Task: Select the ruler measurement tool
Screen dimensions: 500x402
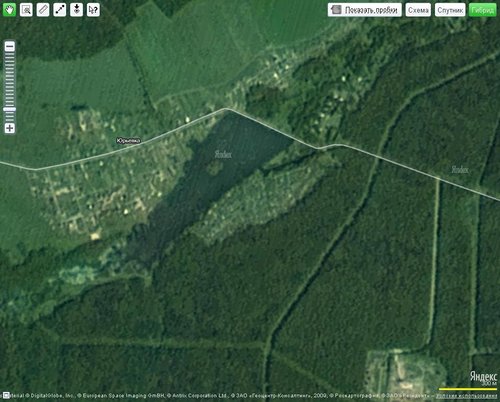Action: coord(43,10)
